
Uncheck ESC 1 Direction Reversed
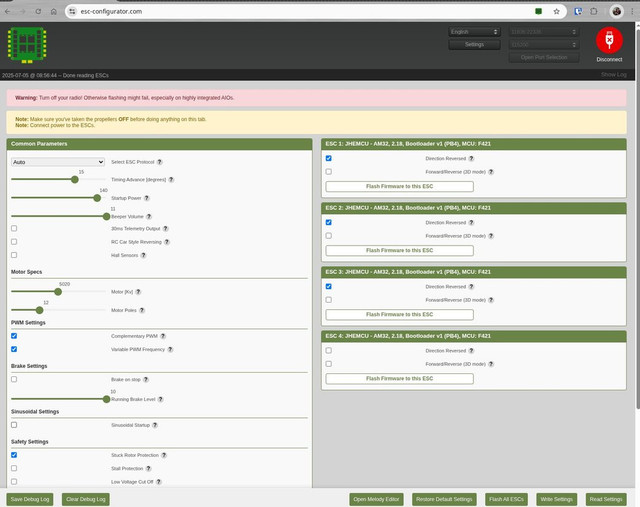tap(329, 158)
